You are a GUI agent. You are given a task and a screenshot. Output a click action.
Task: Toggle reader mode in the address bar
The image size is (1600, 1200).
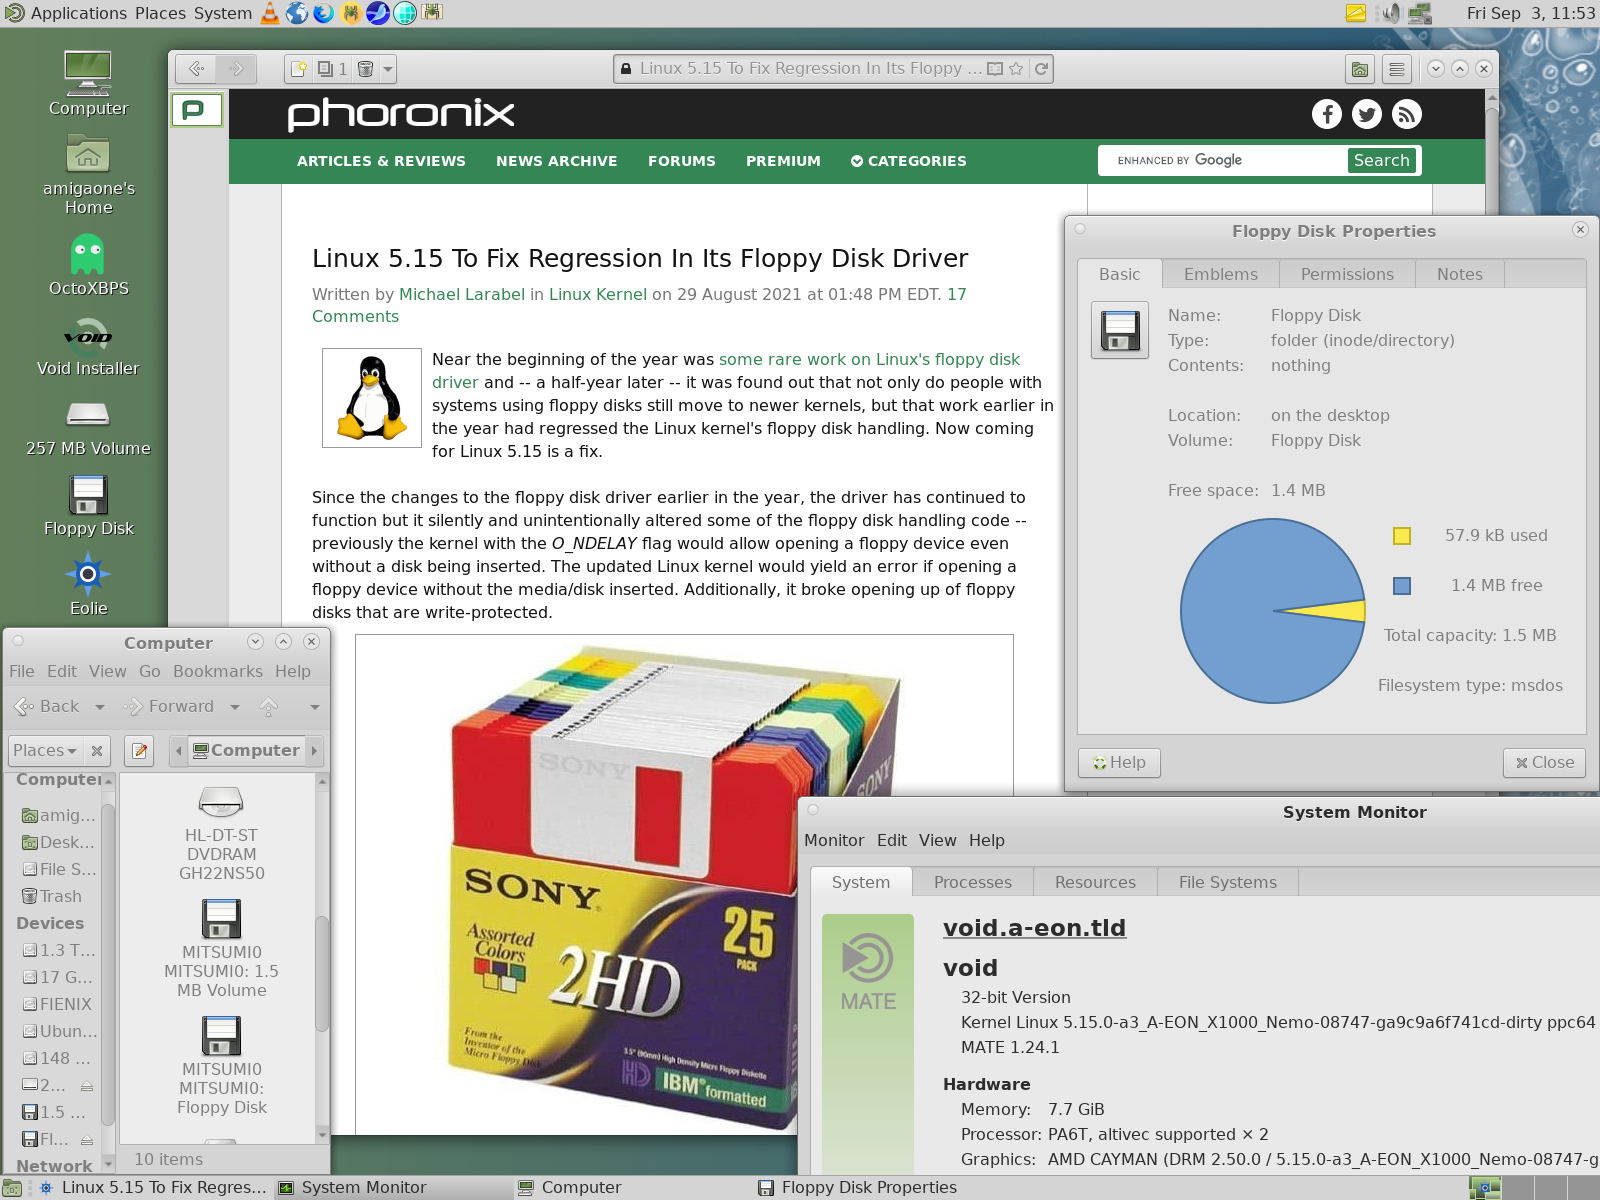994,69
